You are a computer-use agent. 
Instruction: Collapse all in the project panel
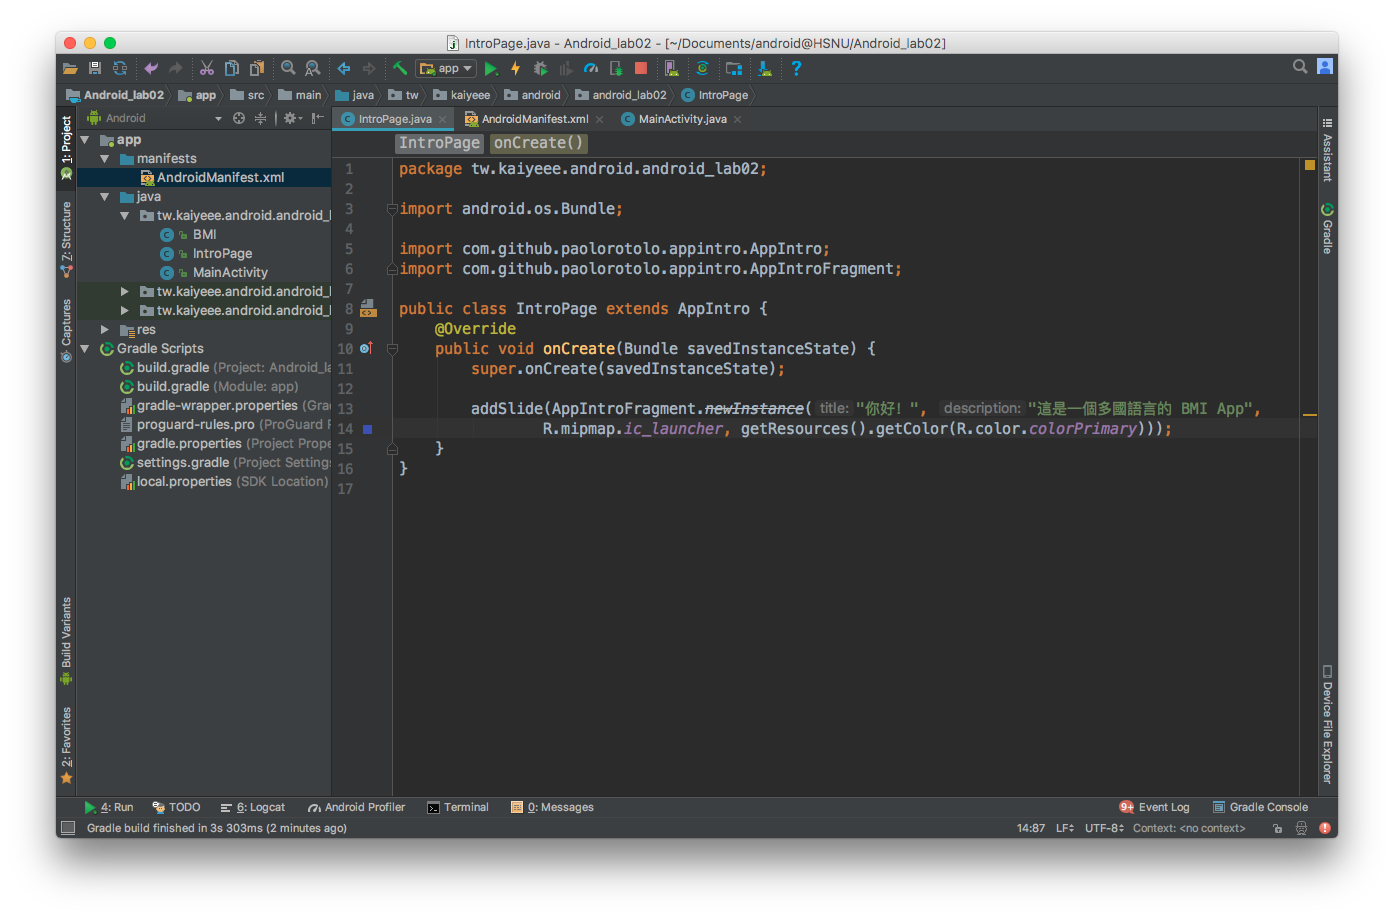pos(260,118)
